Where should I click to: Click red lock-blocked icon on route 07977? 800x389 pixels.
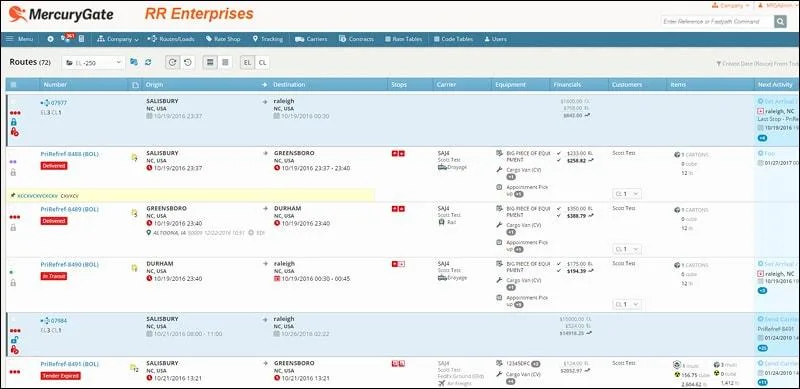pos(14,132)
